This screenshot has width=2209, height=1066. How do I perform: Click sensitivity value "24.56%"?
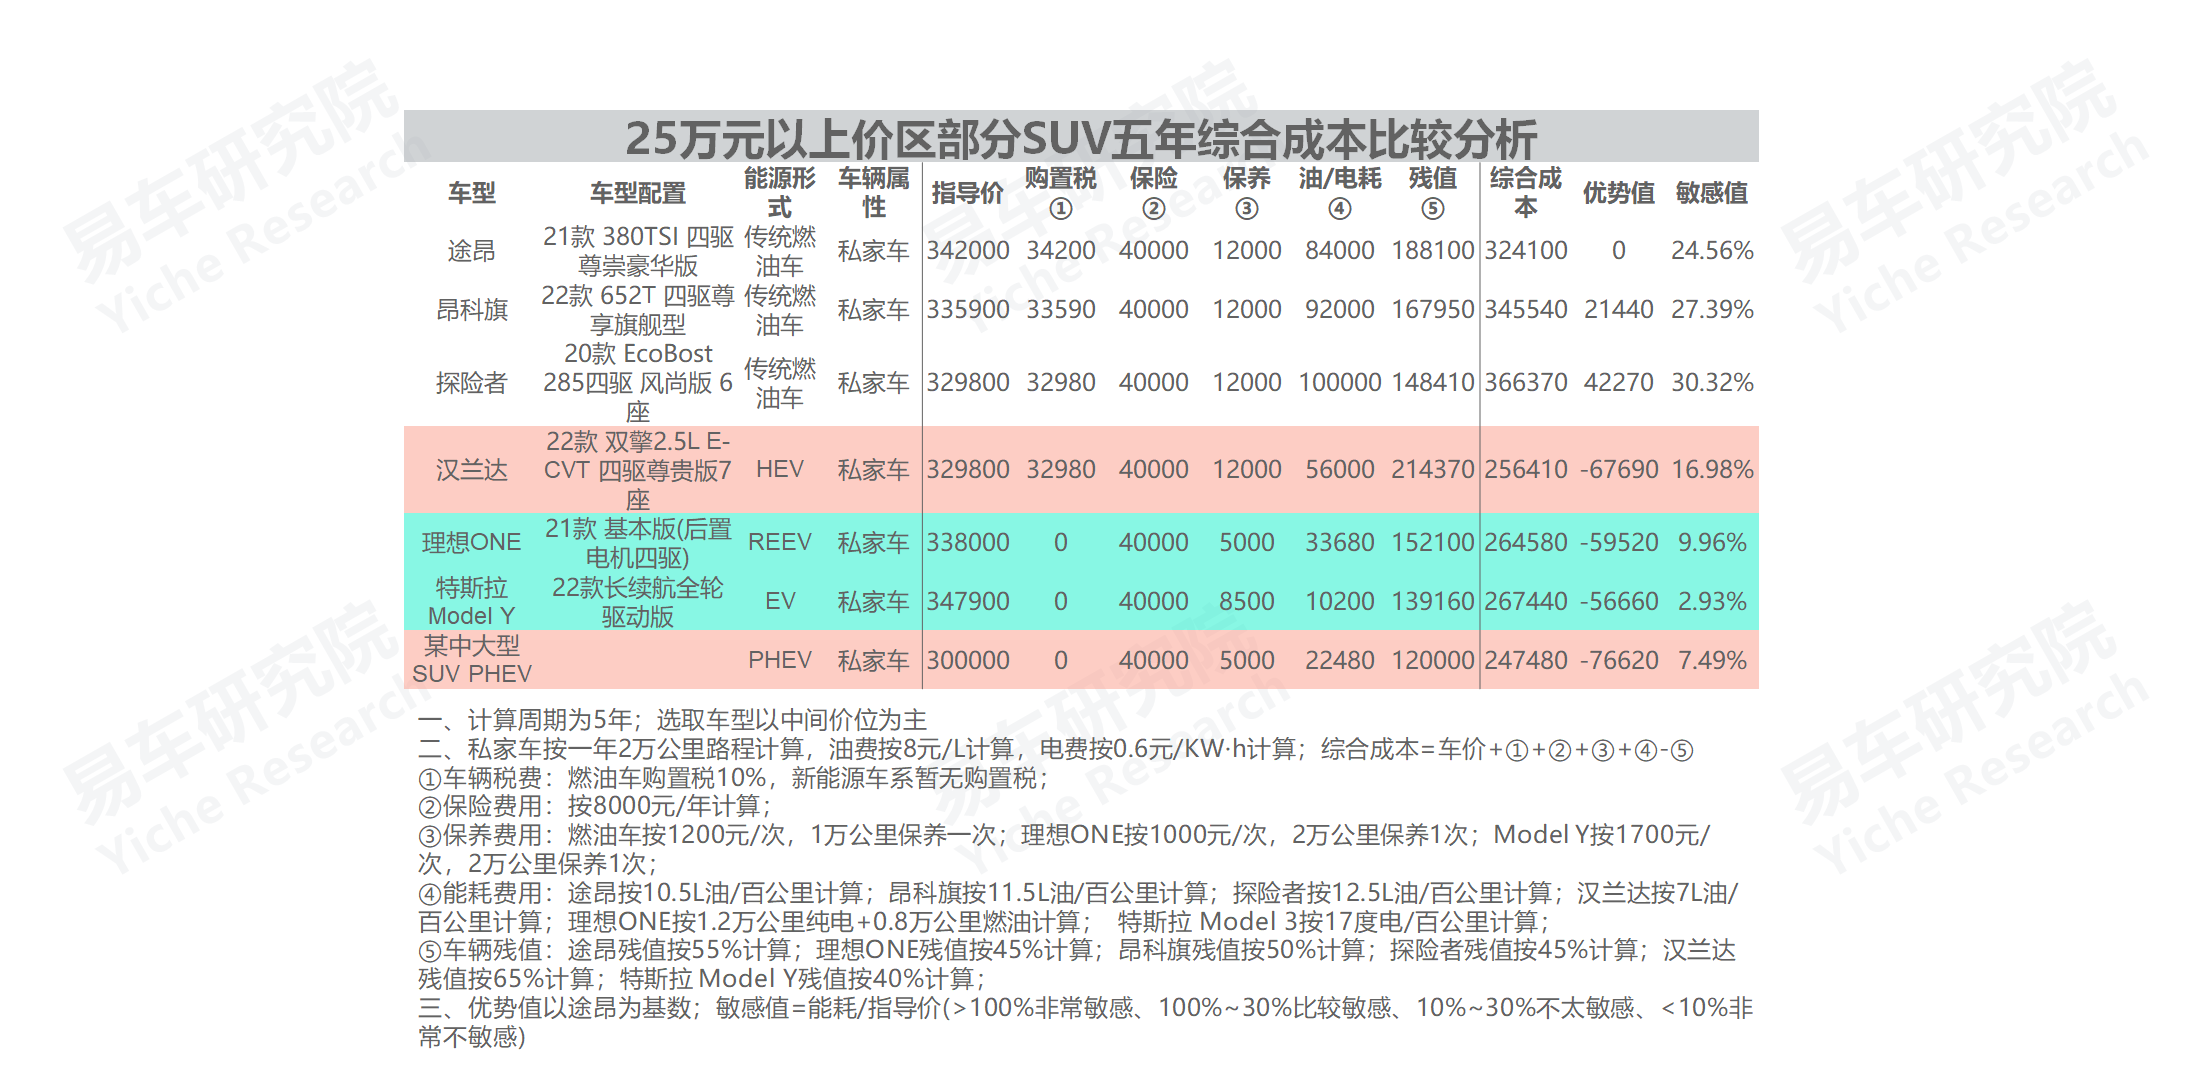[1712, 251]
